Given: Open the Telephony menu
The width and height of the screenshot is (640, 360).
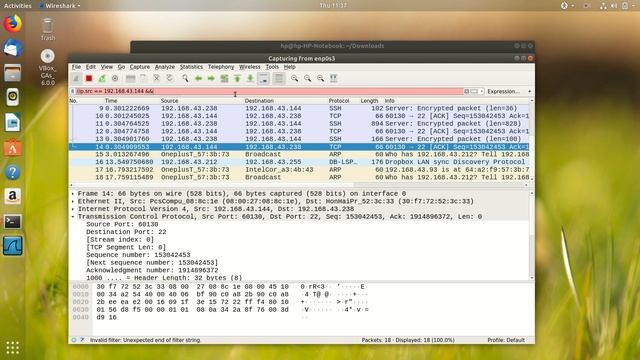Looking at the screenshot, I should (221, 67).
